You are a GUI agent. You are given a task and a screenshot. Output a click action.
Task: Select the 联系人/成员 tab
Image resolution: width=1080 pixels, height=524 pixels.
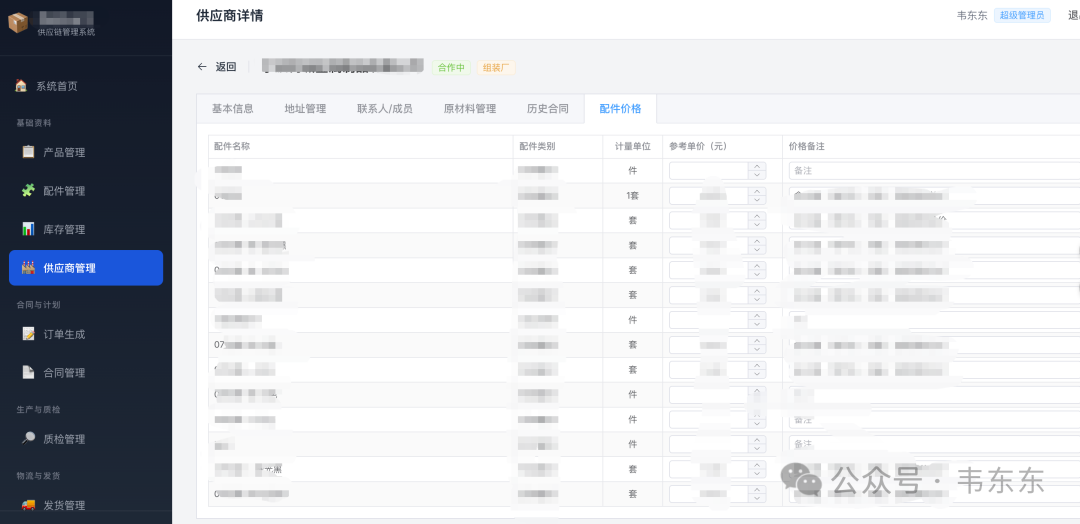pos(384,108)
